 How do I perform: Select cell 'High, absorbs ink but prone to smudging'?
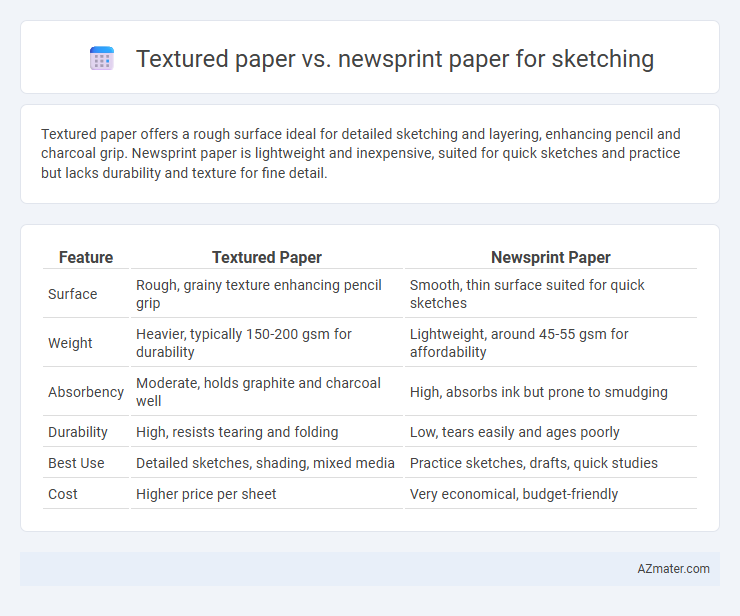click(551, 392)
